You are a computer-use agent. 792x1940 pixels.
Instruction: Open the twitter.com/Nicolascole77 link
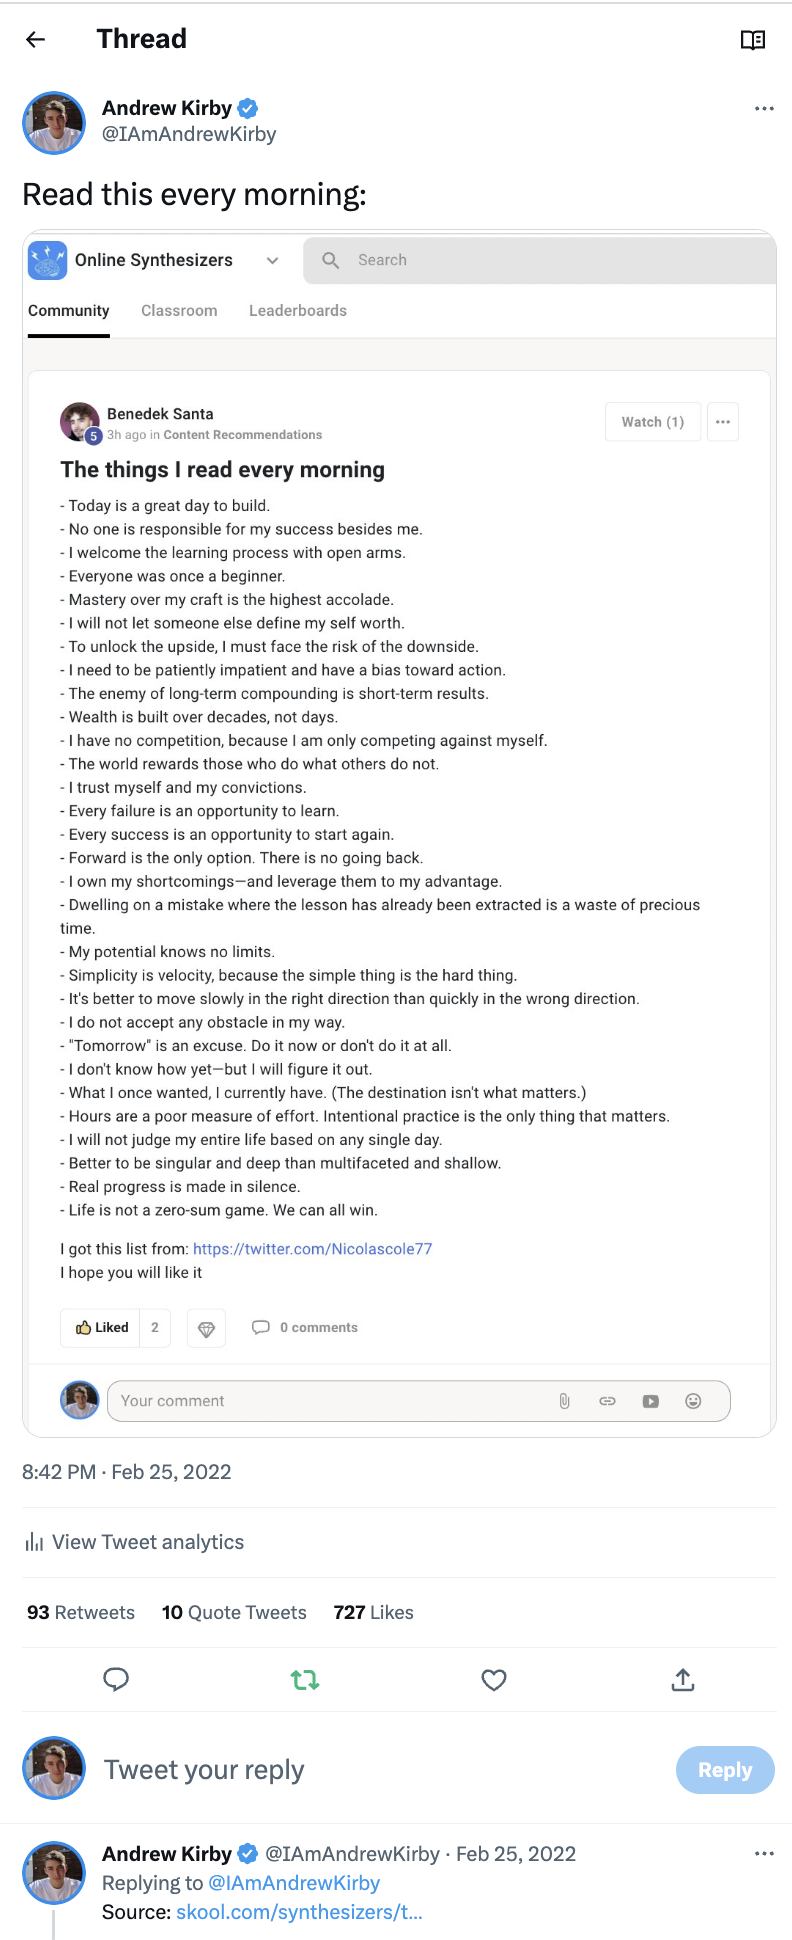click(x=312, y=1249)
